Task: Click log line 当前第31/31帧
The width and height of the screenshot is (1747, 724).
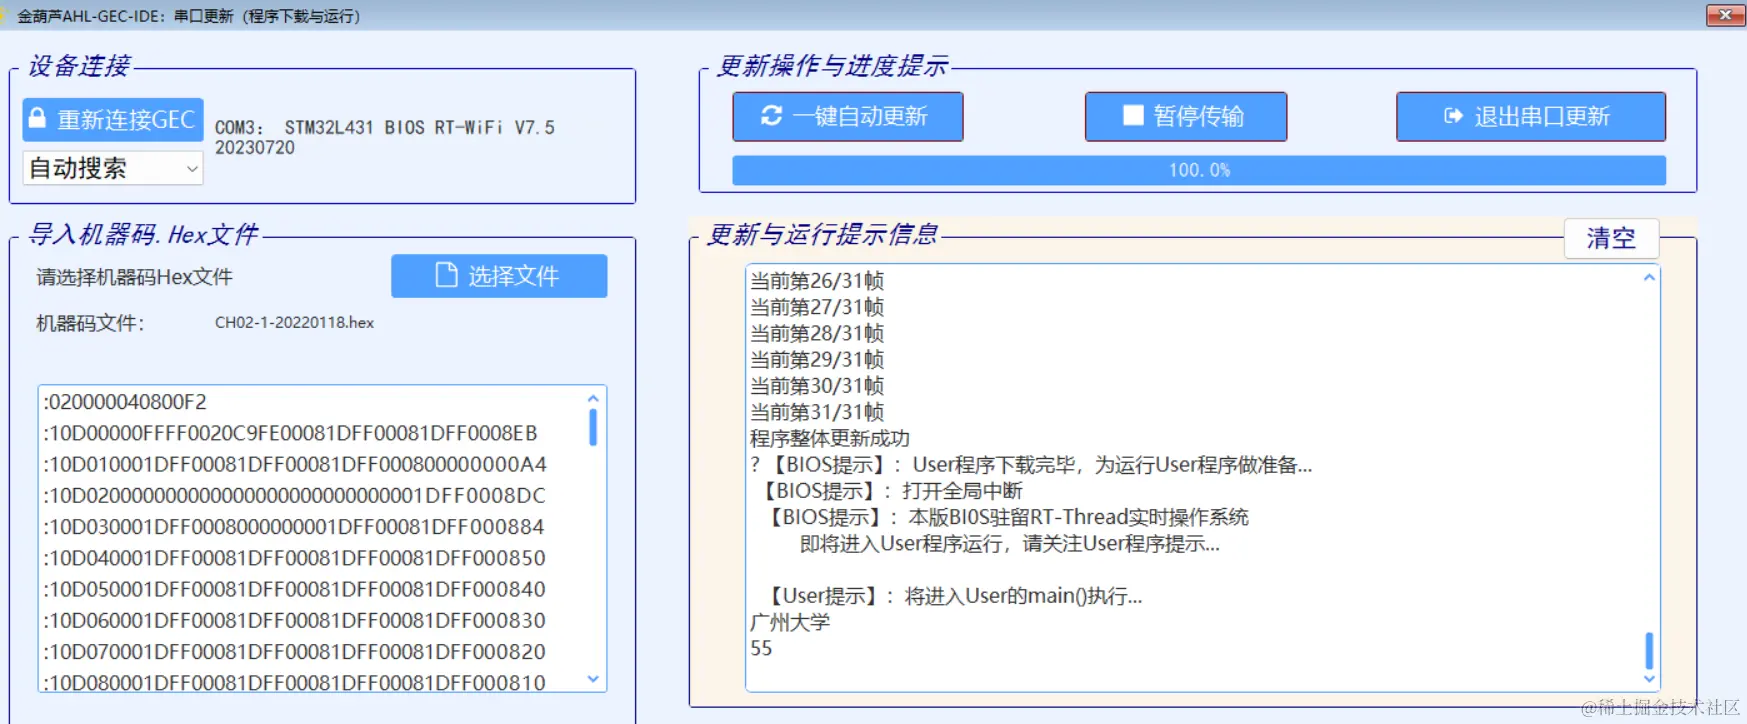Action: click(x=817, y=412)
